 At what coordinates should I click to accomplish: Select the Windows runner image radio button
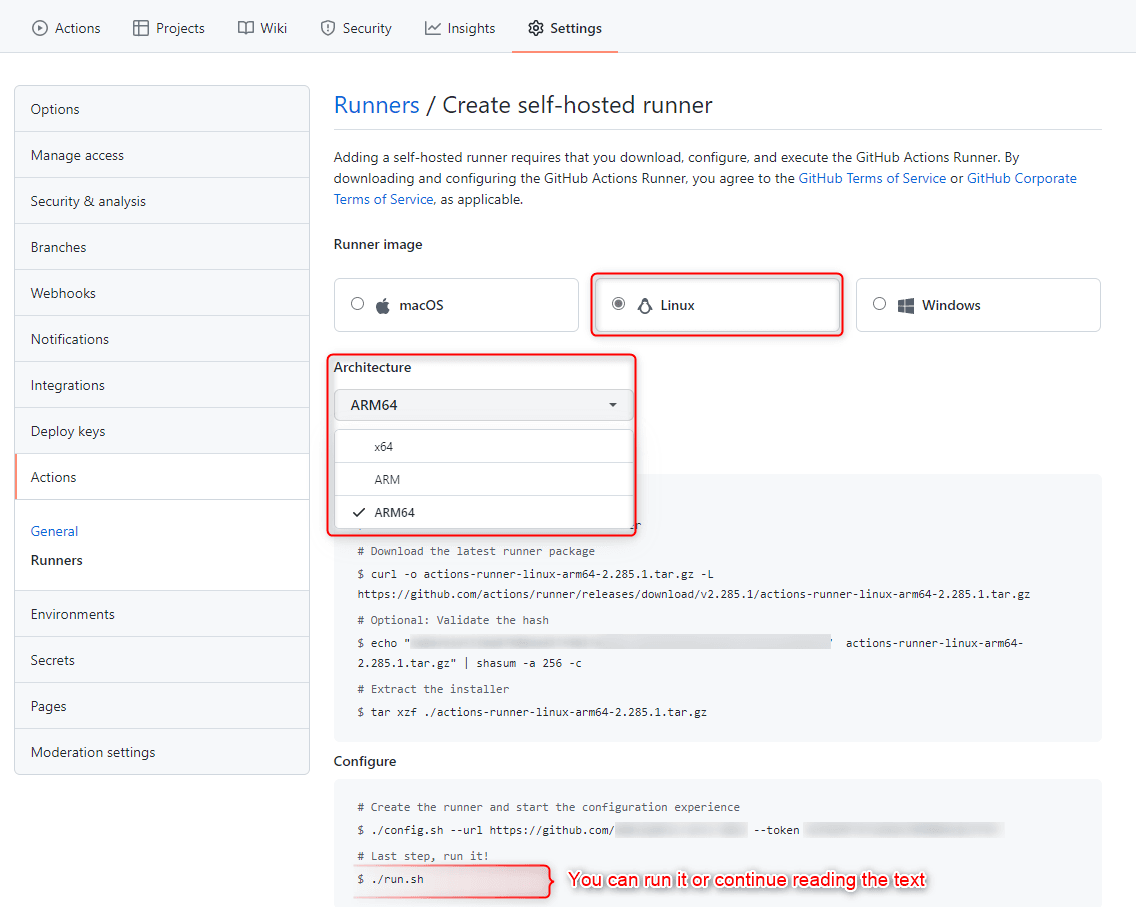[x=879, y=304]
